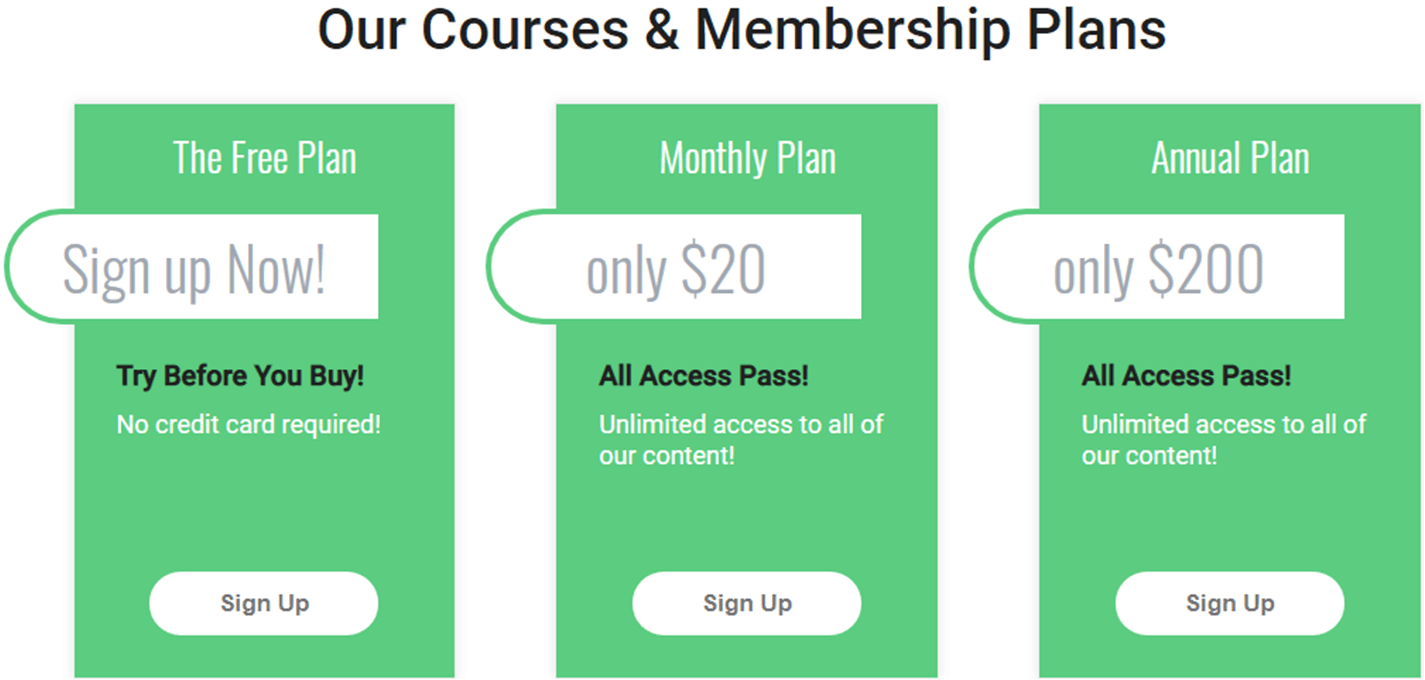Click Monthly Plan's unlimited access description
Screen dimensions: 1425x680
tap(741, 440)
